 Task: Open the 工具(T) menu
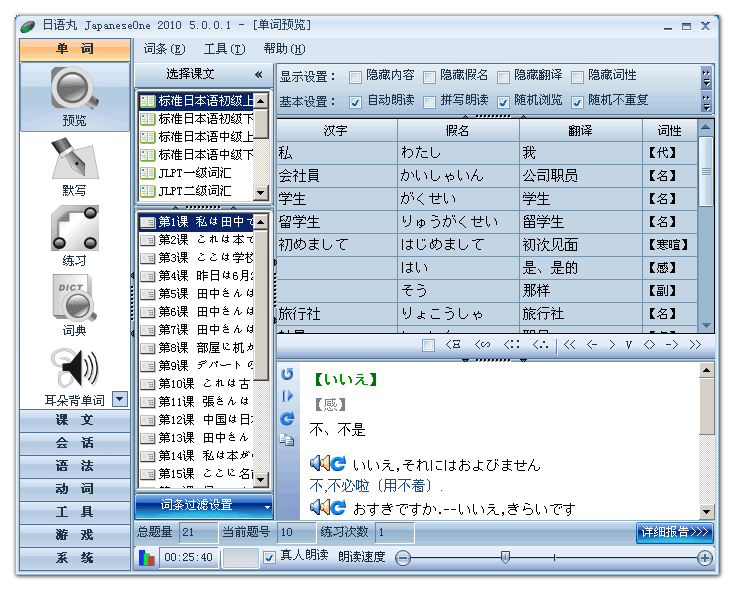coord(223,48)
